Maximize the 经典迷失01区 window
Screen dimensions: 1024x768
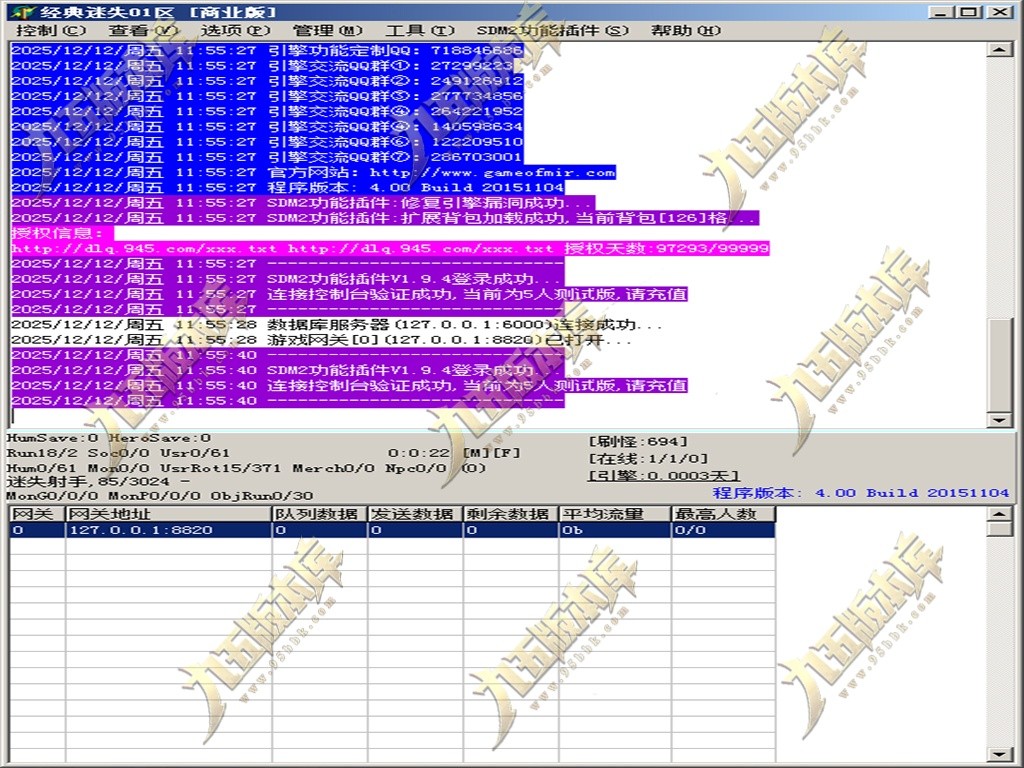point(970,12)
